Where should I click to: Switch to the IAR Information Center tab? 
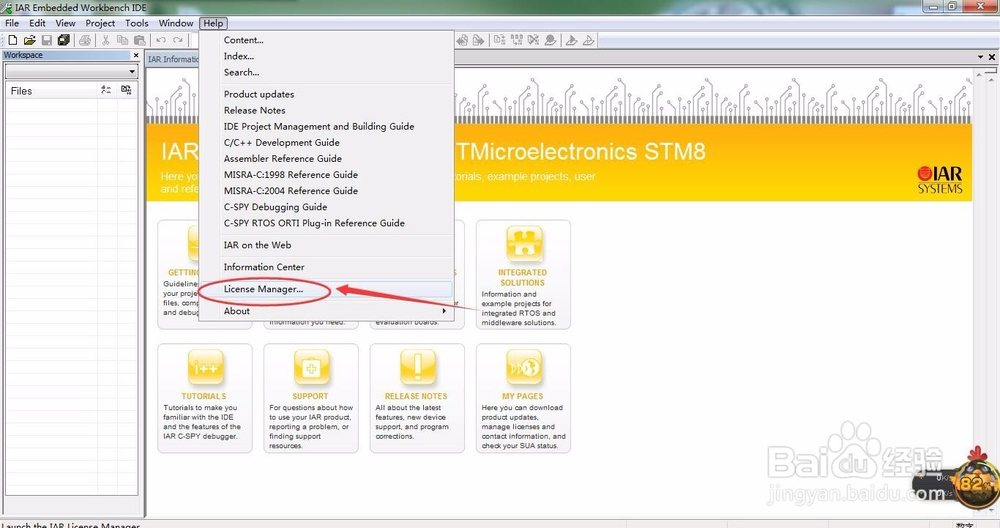[x=173, y=59]
